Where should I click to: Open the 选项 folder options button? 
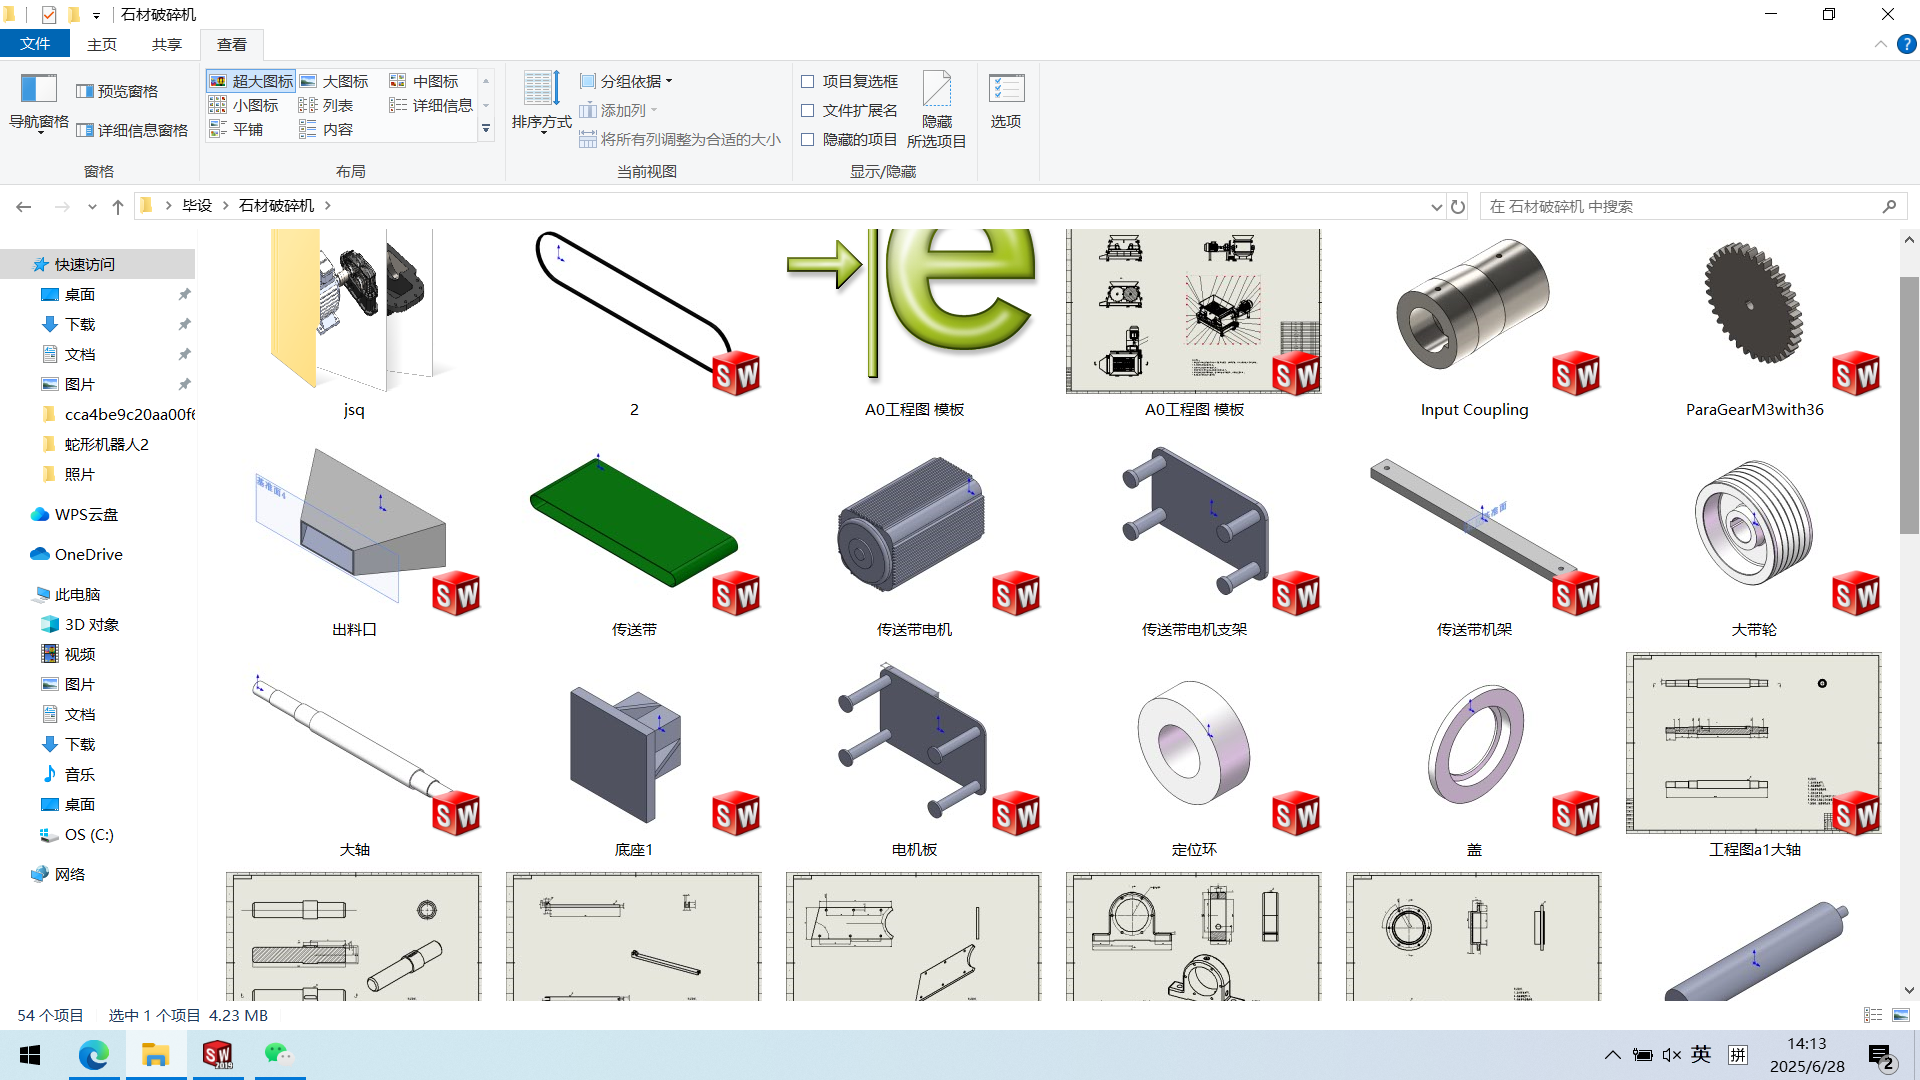click(1006, 101)
